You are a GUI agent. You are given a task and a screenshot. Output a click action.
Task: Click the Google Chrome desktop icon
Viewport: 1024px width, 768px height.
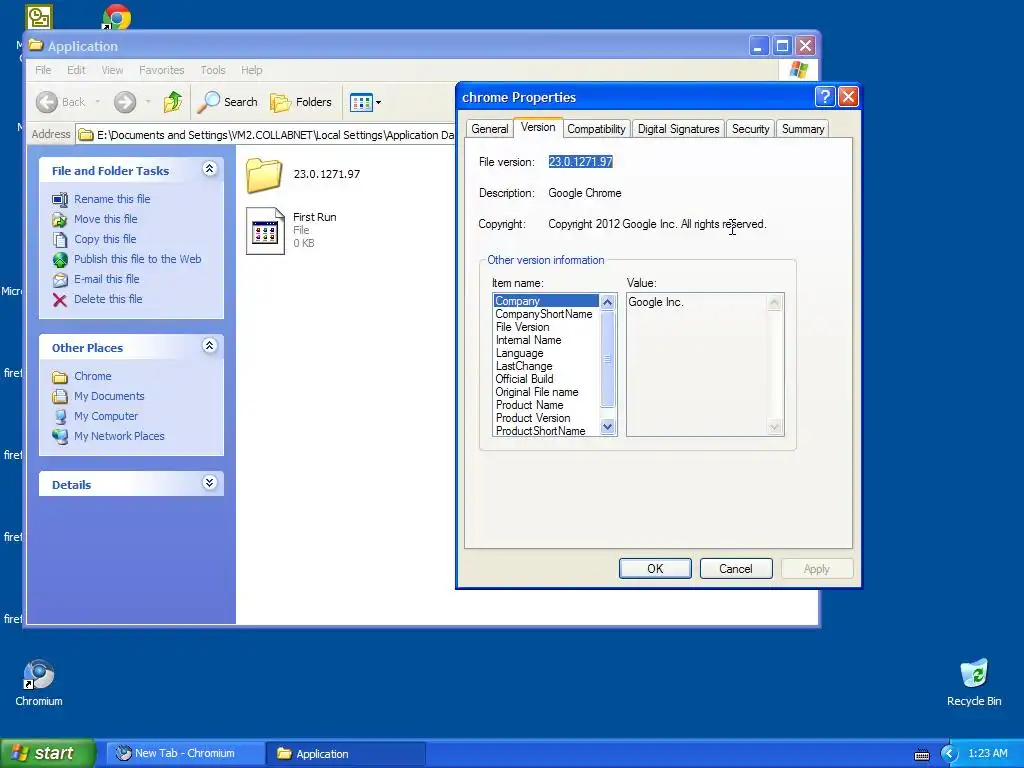(117, 17)
